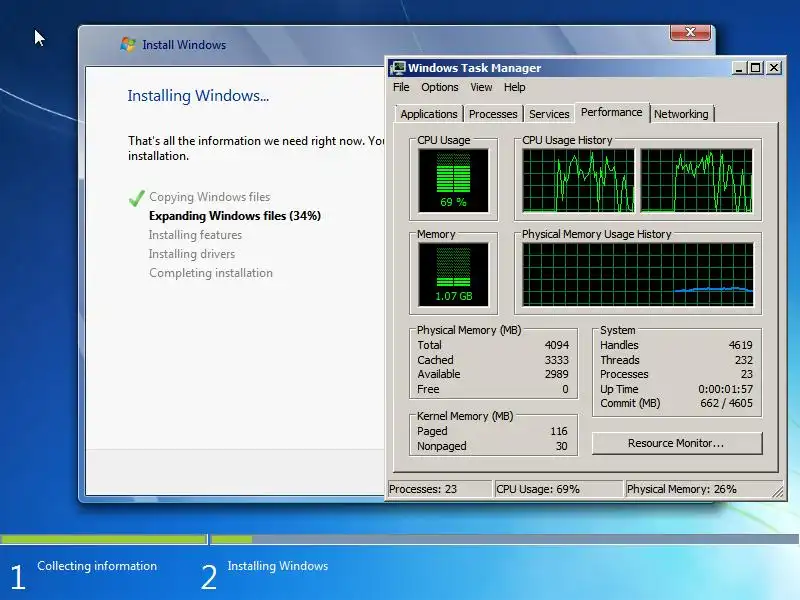Click the 'Installing features' step
The width and height of the screenshot is (800, 600).
click(195, 235)
